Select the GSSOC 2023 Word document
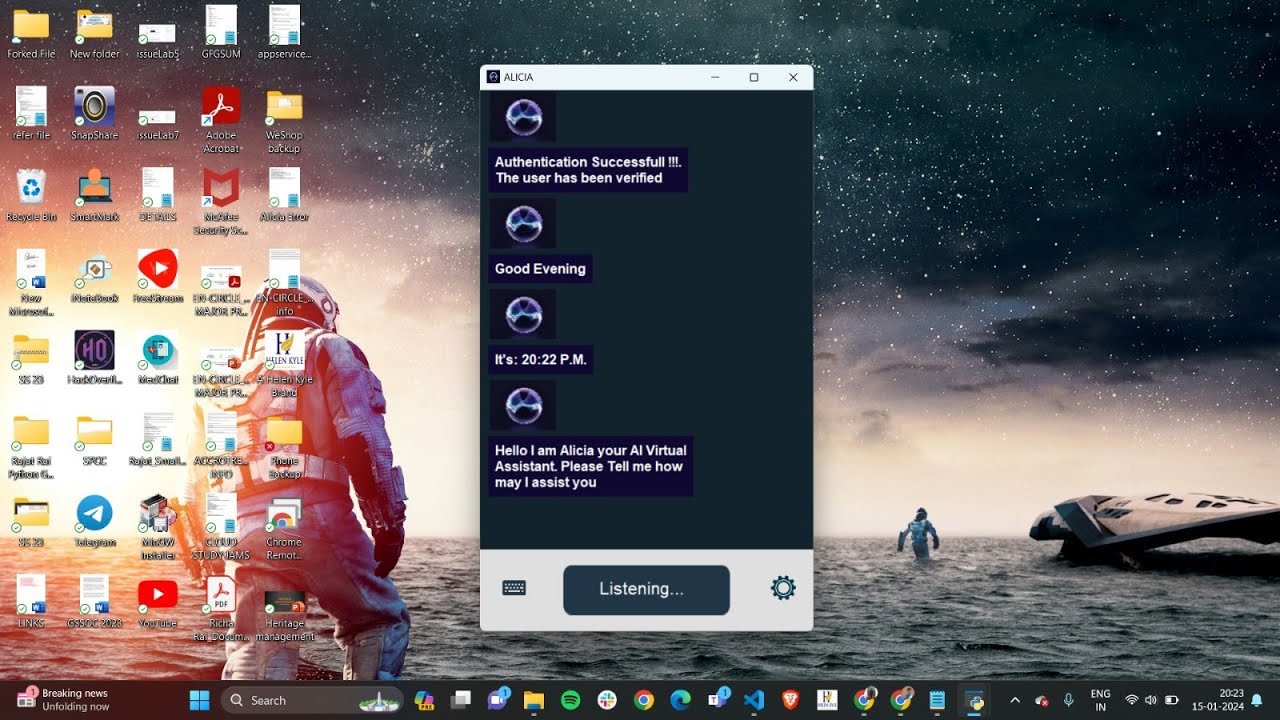The image size is (1280, 720). 94,601
